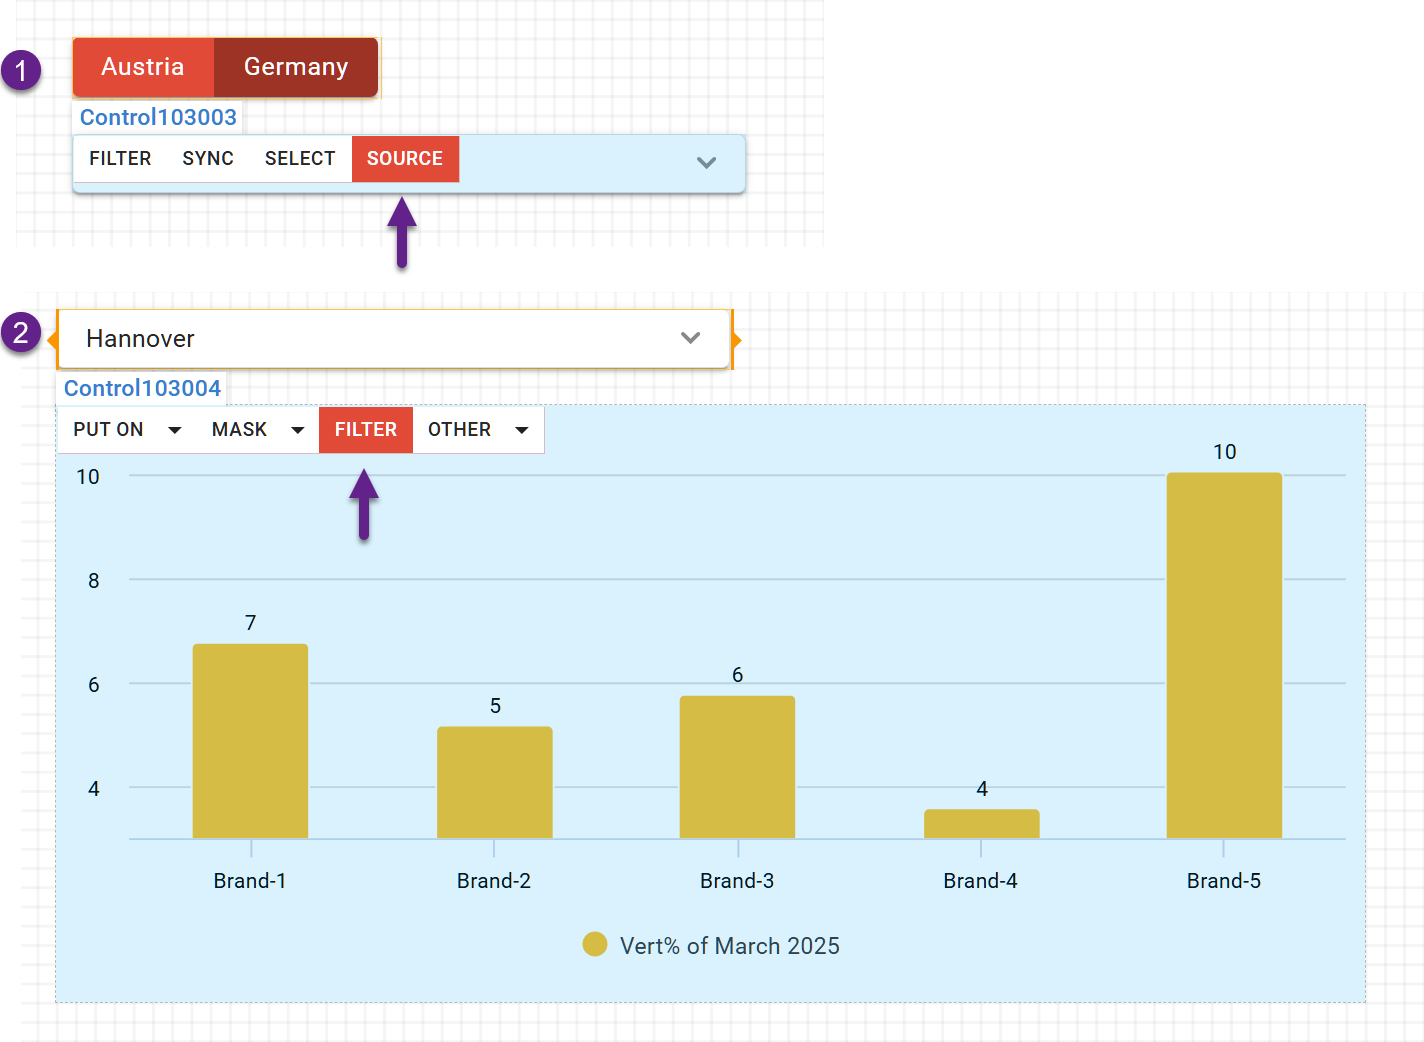This screenshot has height=1042, width=1424.
Task: Click the Brand-4 bar in chart
Action: 981,823
